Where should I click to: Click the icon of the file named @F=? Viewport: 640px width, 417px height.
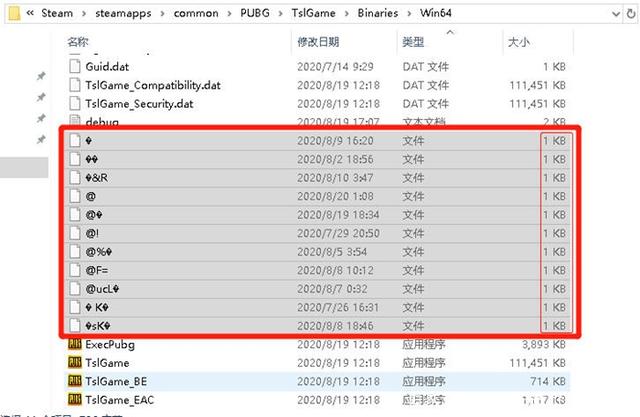pos(75,269)
